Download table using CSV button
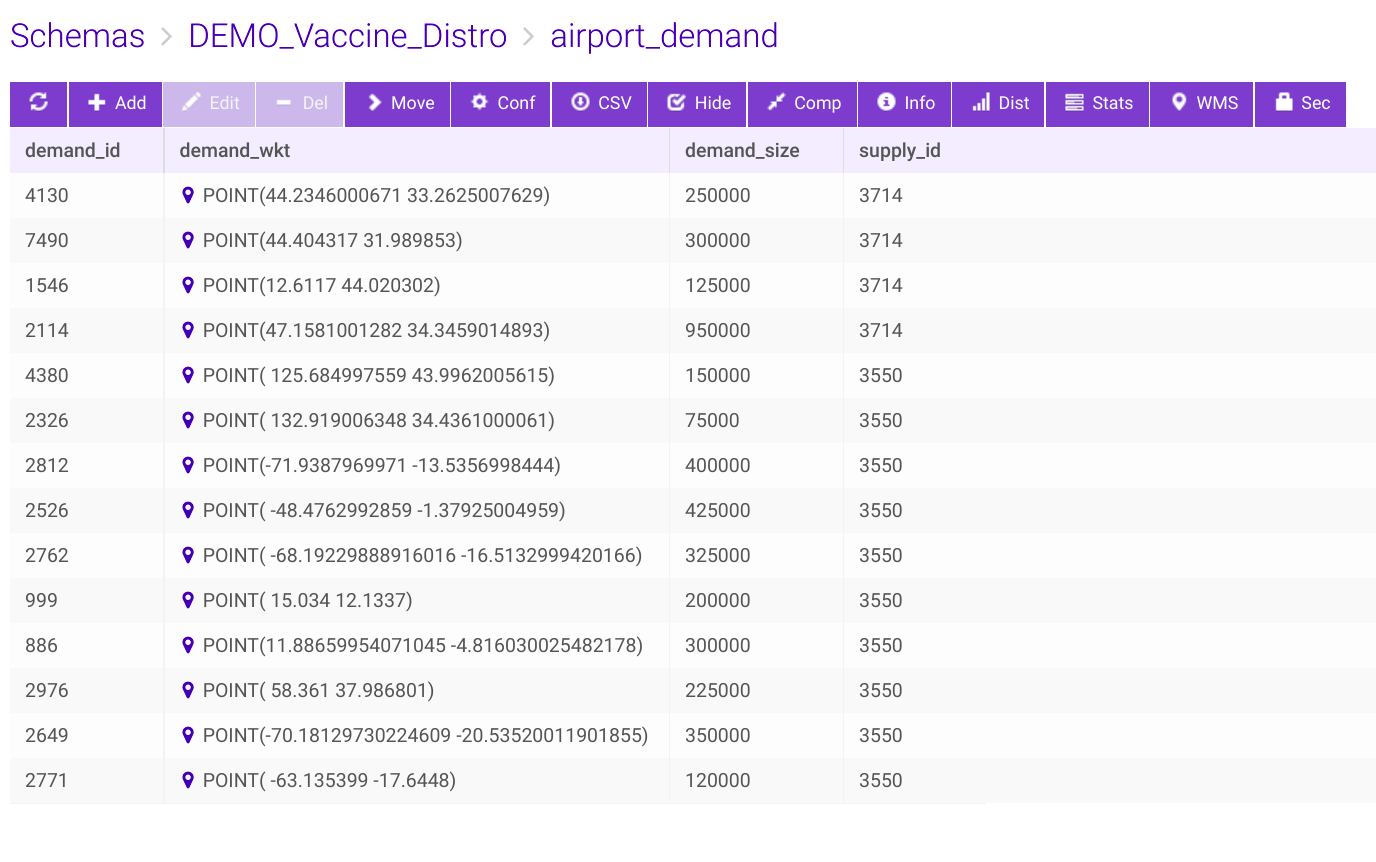Image resolution: width=1376 pixels, height=862 pixels. [600, 103]
